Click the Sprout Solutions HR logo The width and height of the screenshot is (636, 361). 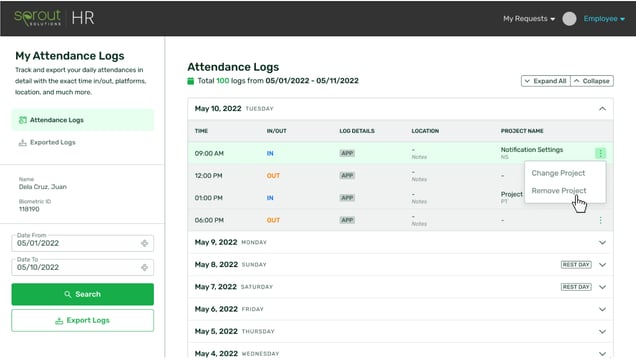[x=54, y=18]
